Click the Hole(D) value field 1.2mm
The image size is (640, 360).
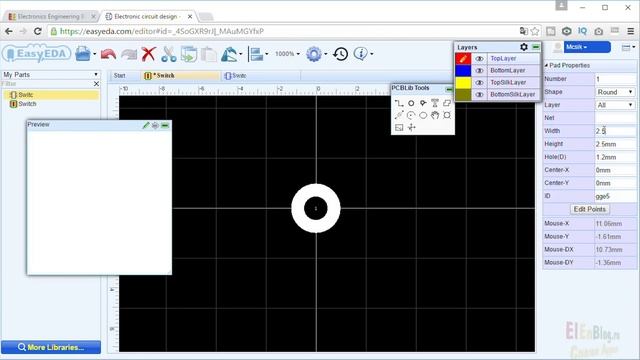pos(615,157)
